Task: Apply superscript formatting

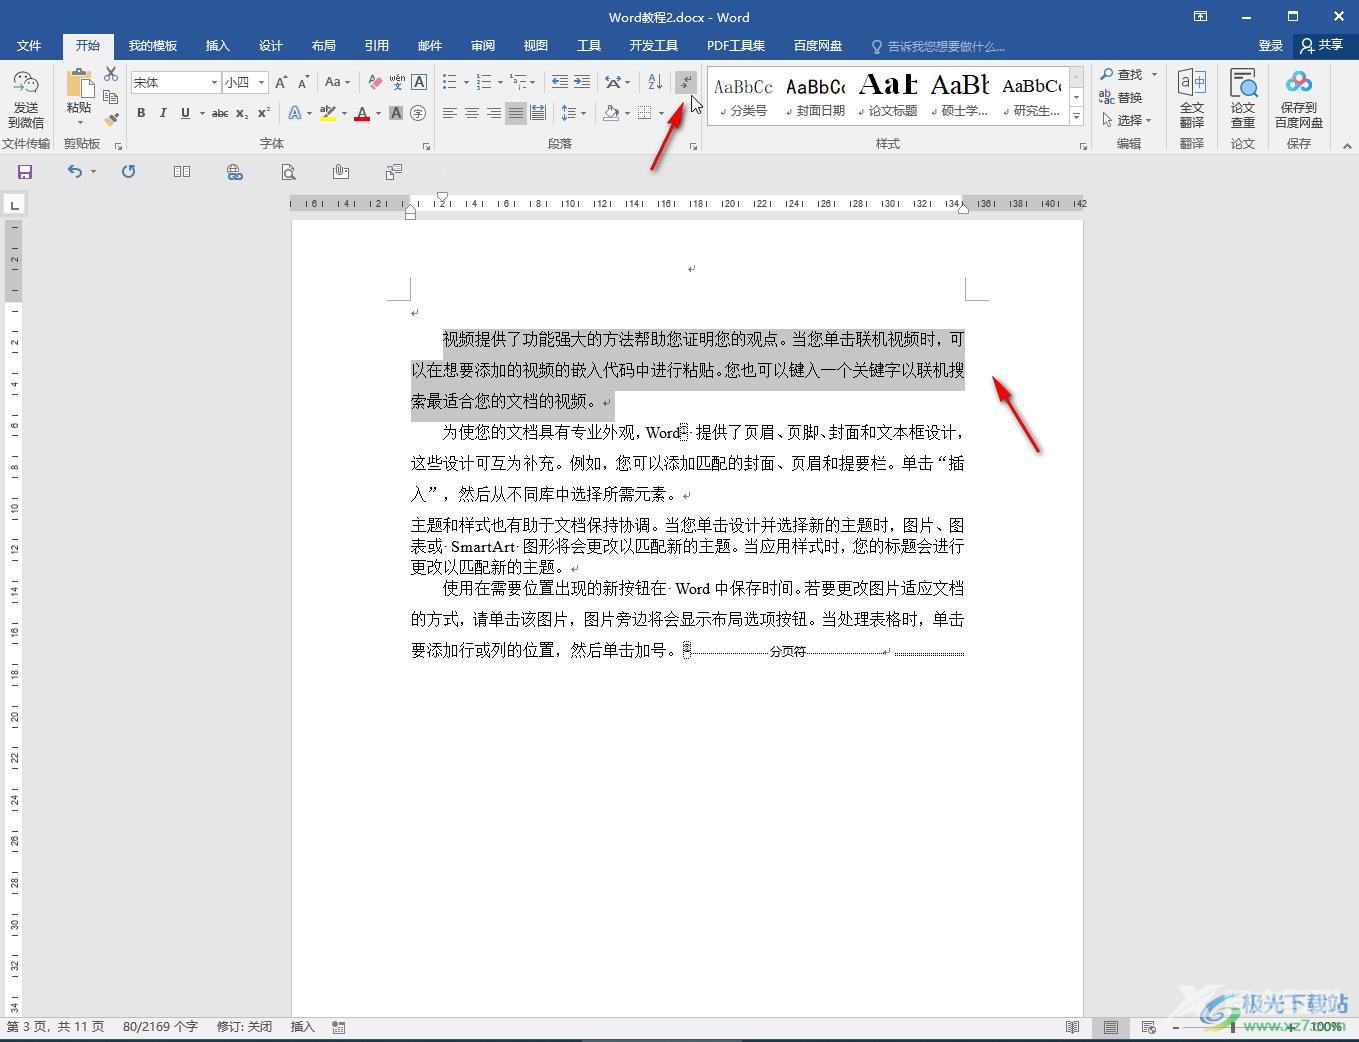Action: (264, 113)
